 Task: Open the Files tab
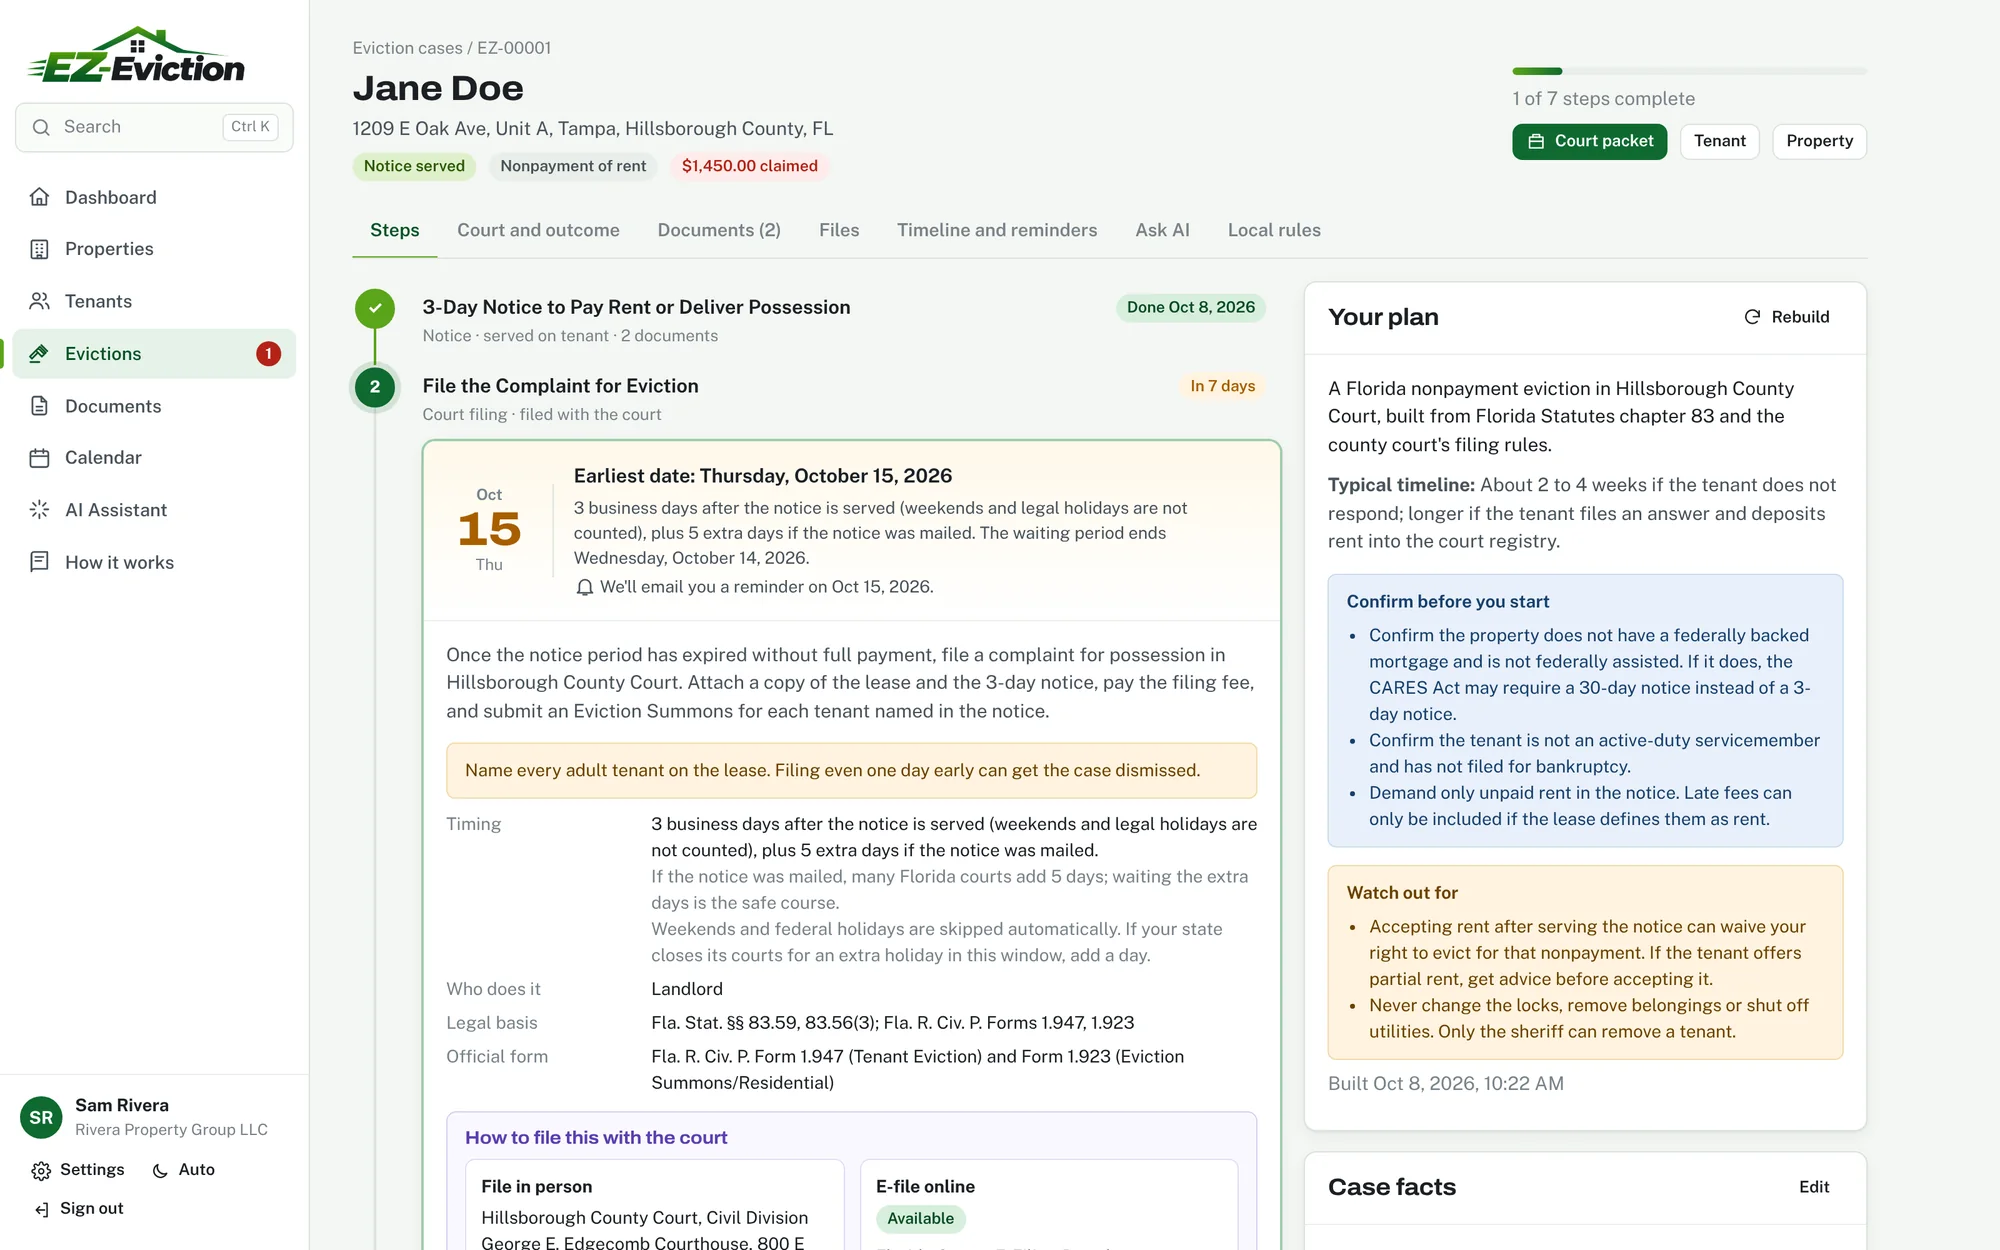click(x=839, y=230)
